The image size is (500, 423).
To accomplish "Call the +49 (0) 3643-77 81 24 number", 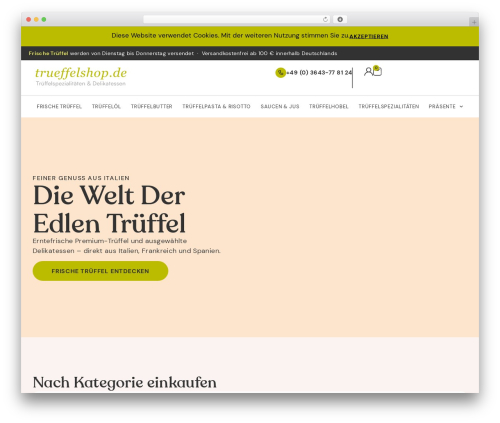I will pyautogui.click(x=319, y=72).
